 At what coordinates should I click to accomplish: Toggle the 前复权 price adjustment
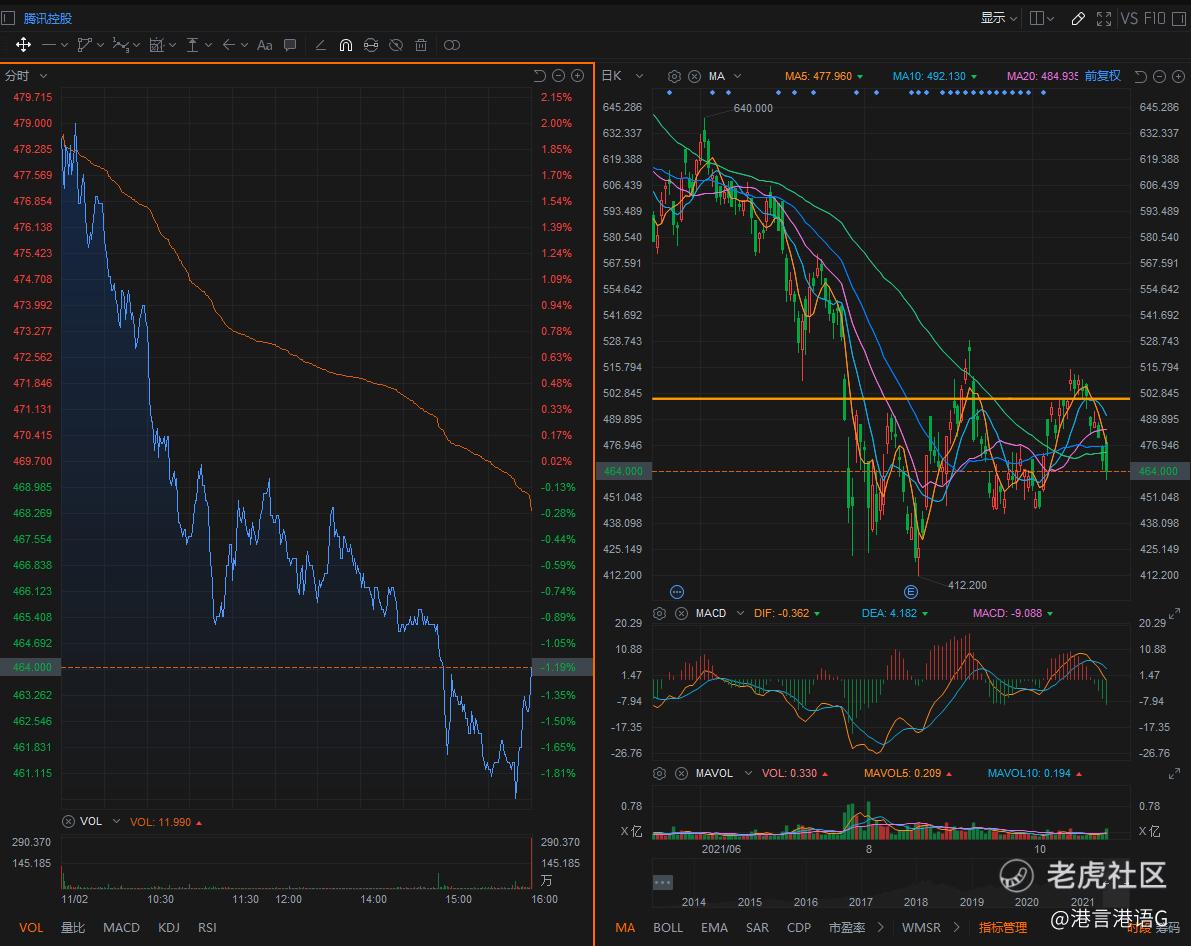pos(1102,76)
